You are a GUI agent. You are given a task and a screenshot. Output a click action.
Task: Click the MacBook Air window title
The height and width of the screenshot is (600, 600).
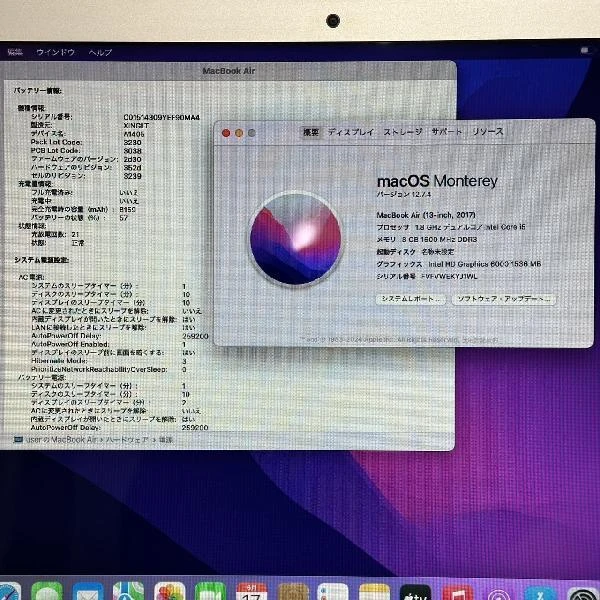[229, 71]
